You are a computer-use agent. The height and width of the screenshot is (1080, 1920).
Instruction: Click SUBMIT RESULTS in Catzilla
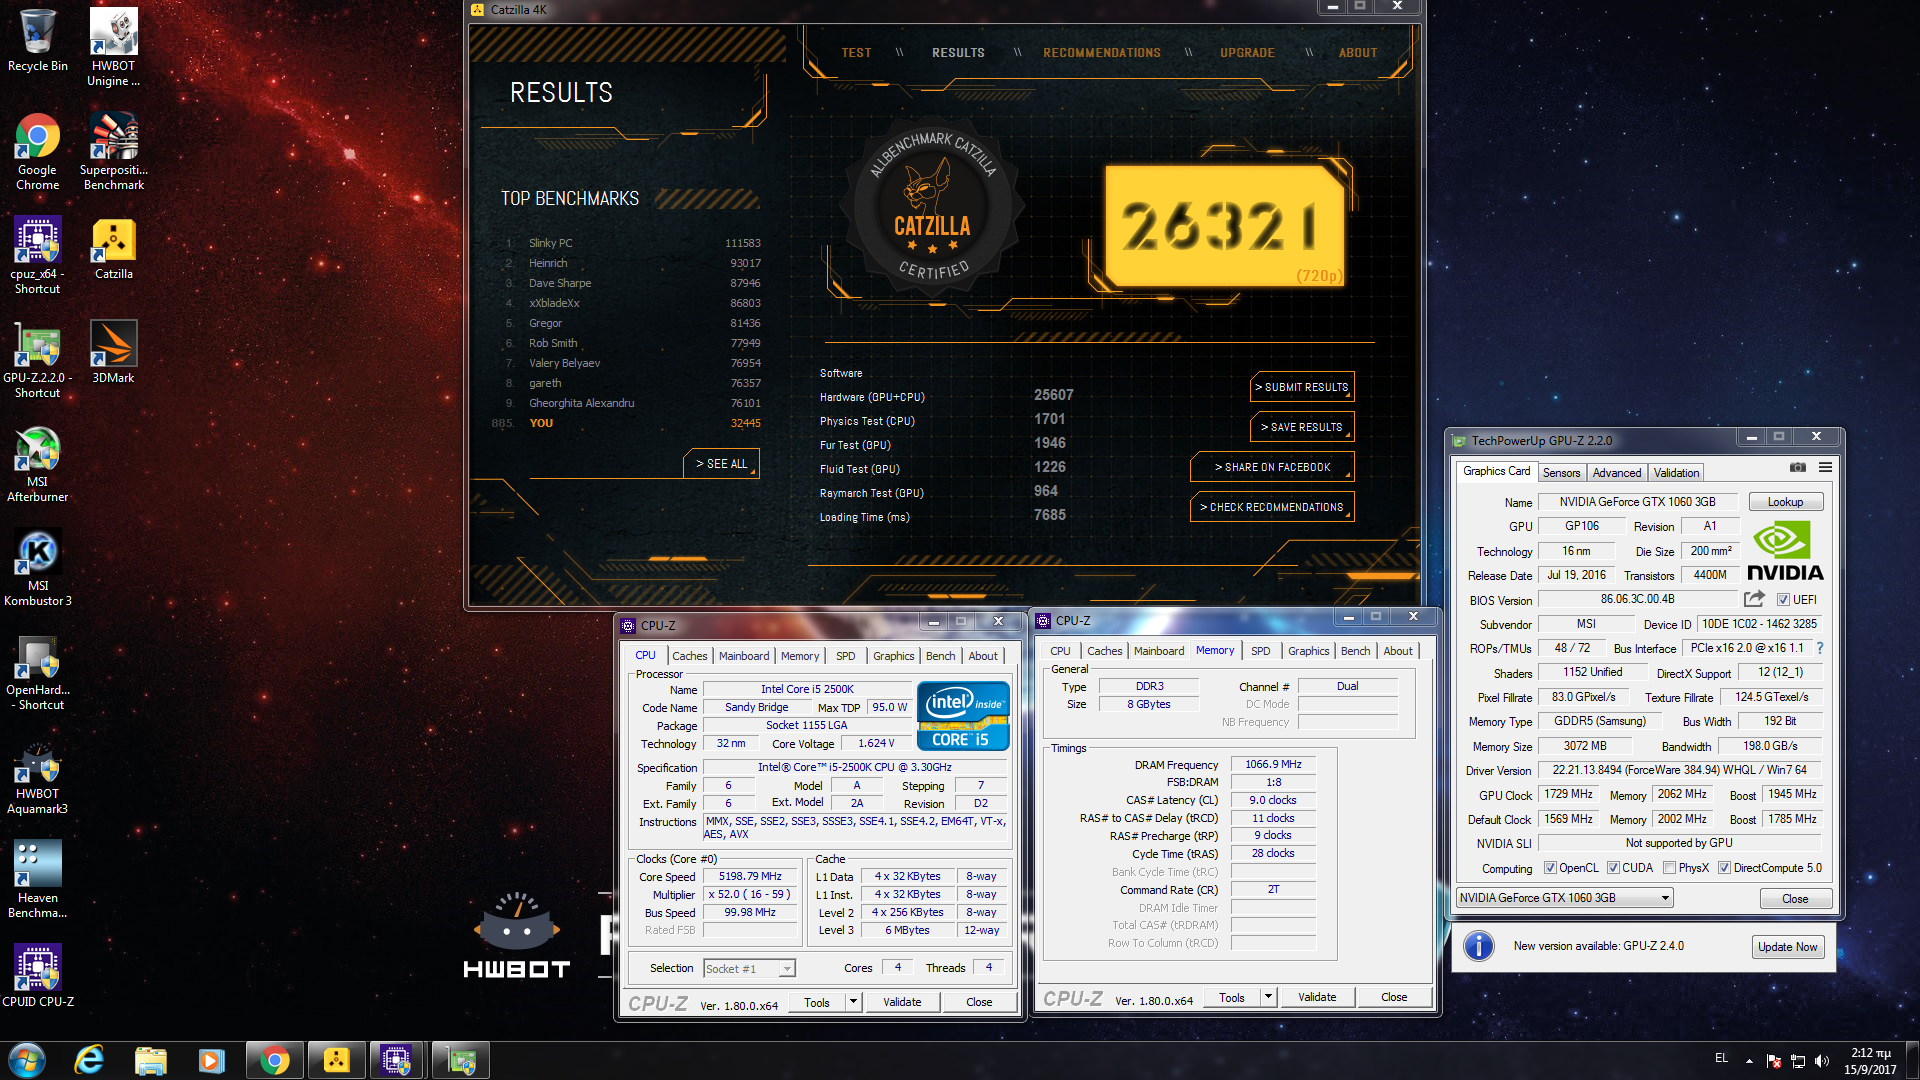(1302, 387)
